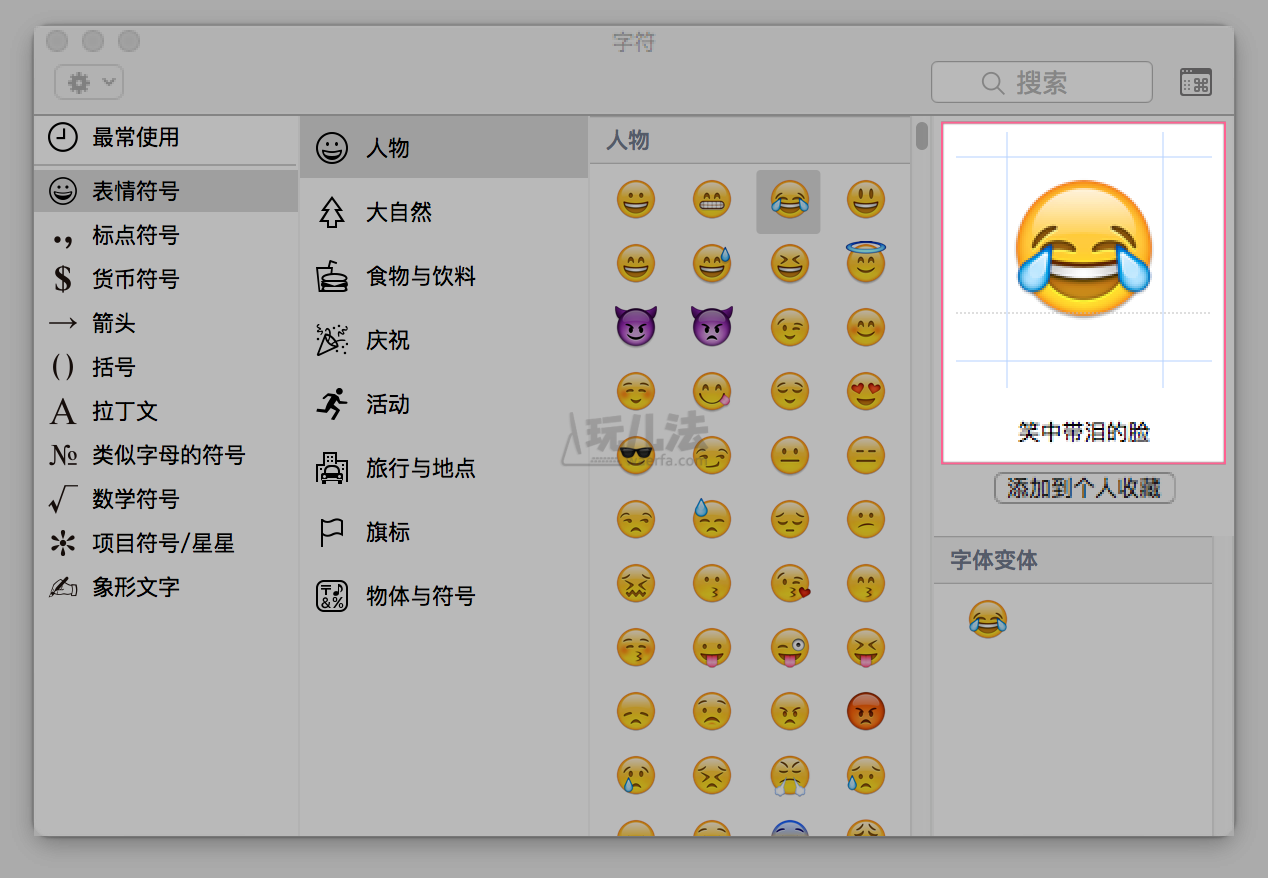Pick the crying face with single tear
This screenshot has width=1268, height=878.
[x=636, y=776]
